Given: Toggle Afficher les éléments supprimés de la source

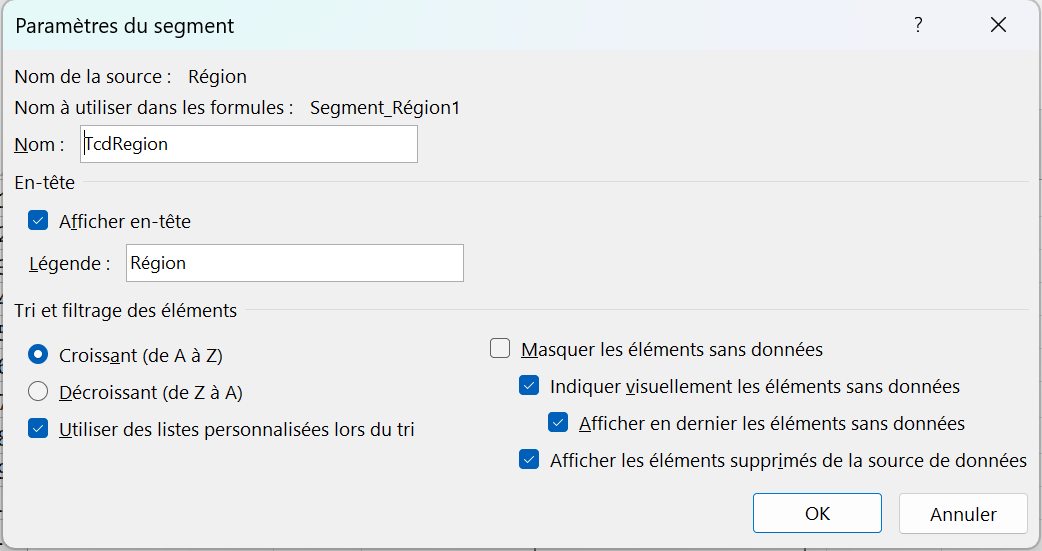Looking at the screenshot, I should point(529,459).
